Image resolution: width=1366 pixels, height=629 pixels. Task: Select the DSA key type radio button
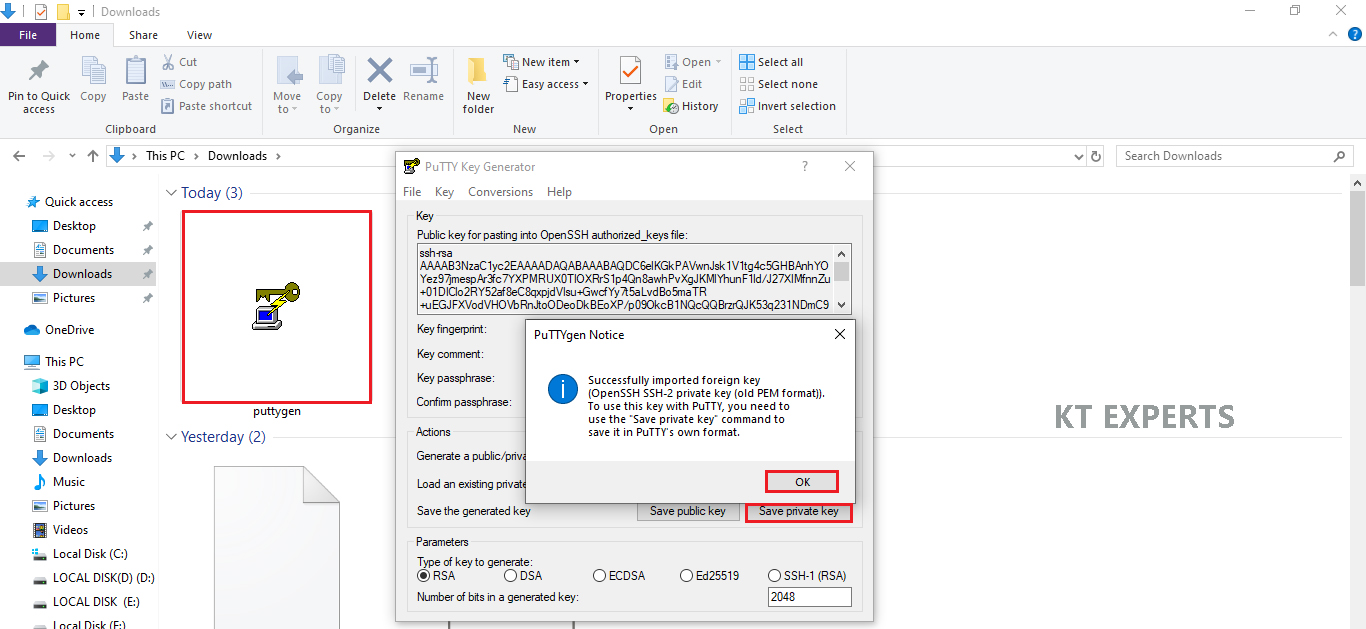[x=524, y=576]
